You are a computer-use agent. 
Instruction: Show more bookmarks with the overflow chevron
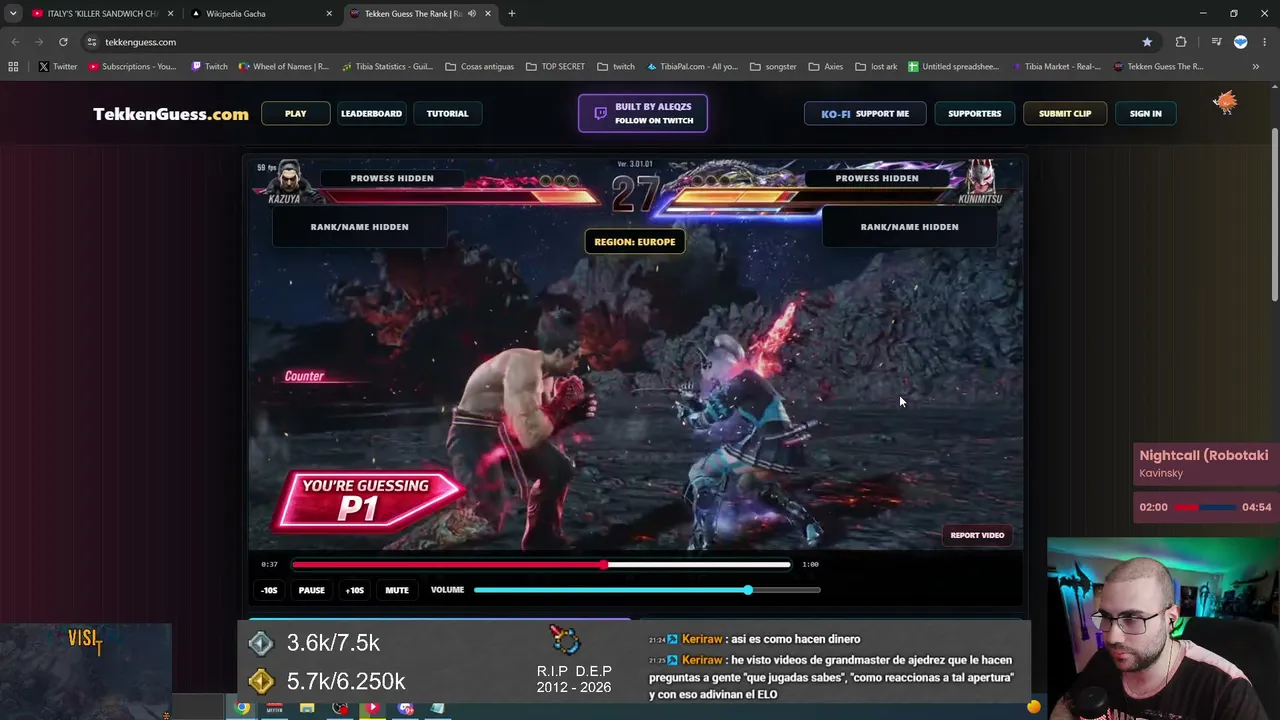[x=1256, y=67]
